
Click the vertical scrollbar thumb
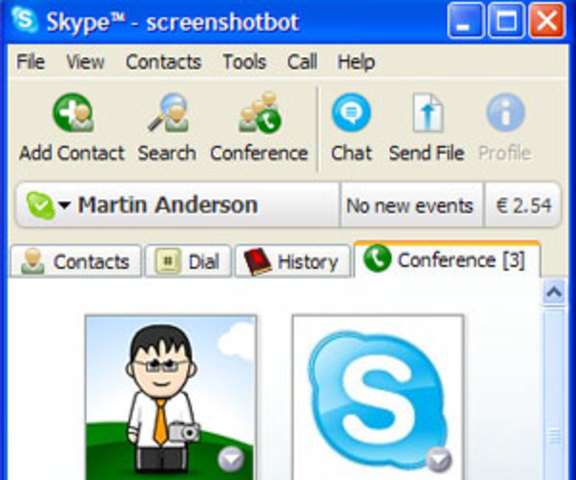coord(554,395)
